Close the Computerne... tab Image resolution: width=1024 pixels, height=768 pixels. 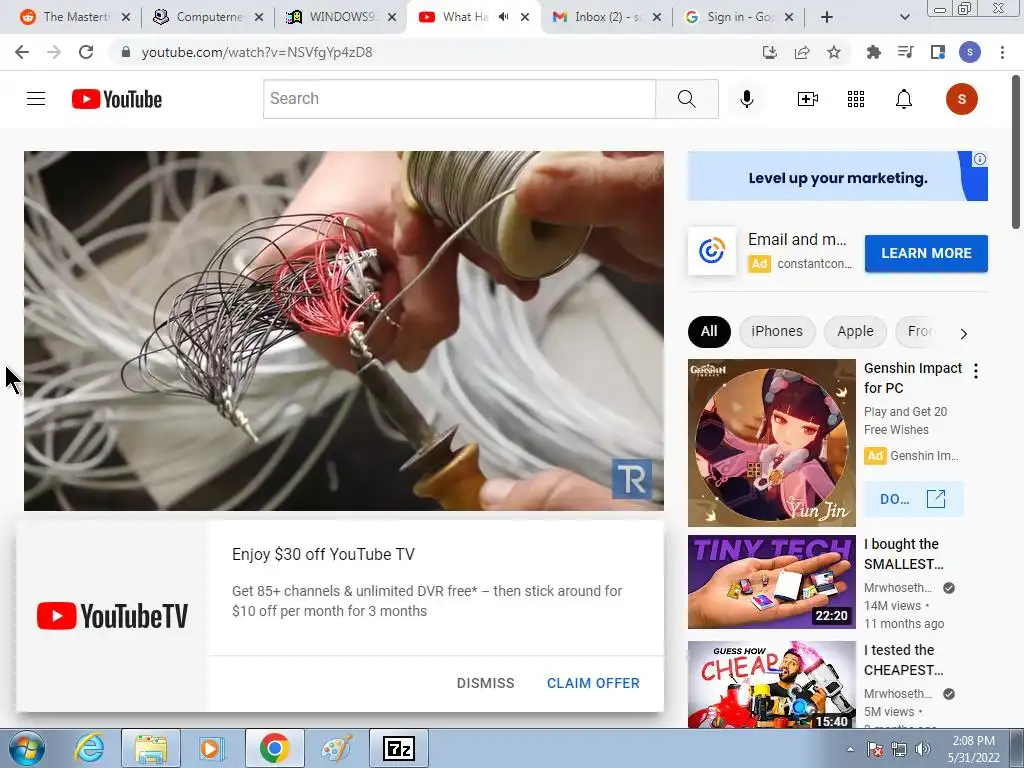click(x=259, y=17)
